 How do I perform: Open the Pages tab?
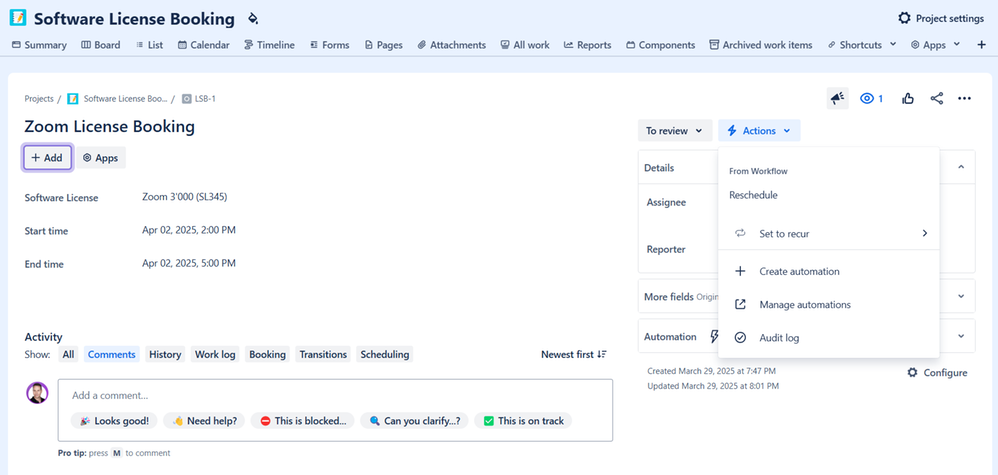[384, 45]
